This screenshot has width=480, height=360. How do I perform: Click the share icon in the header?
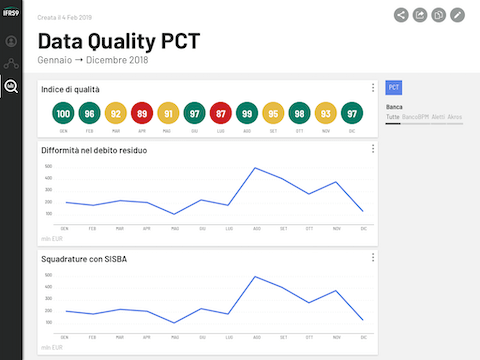[401, 15]
